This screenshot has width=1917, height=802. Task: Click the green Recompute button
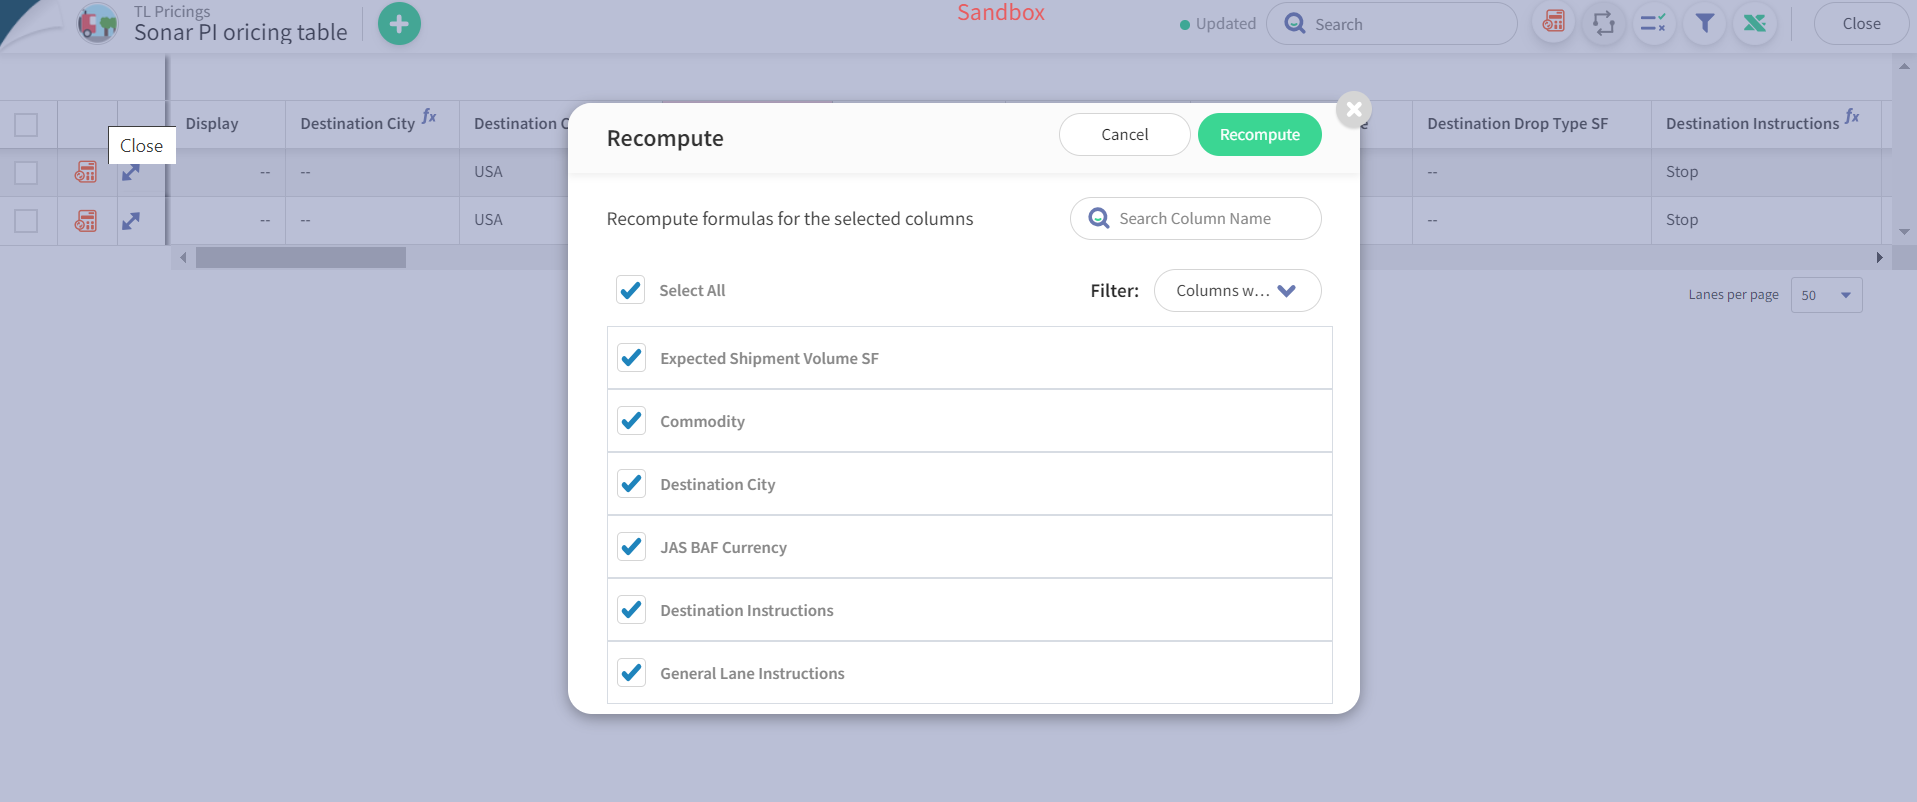1259,135
